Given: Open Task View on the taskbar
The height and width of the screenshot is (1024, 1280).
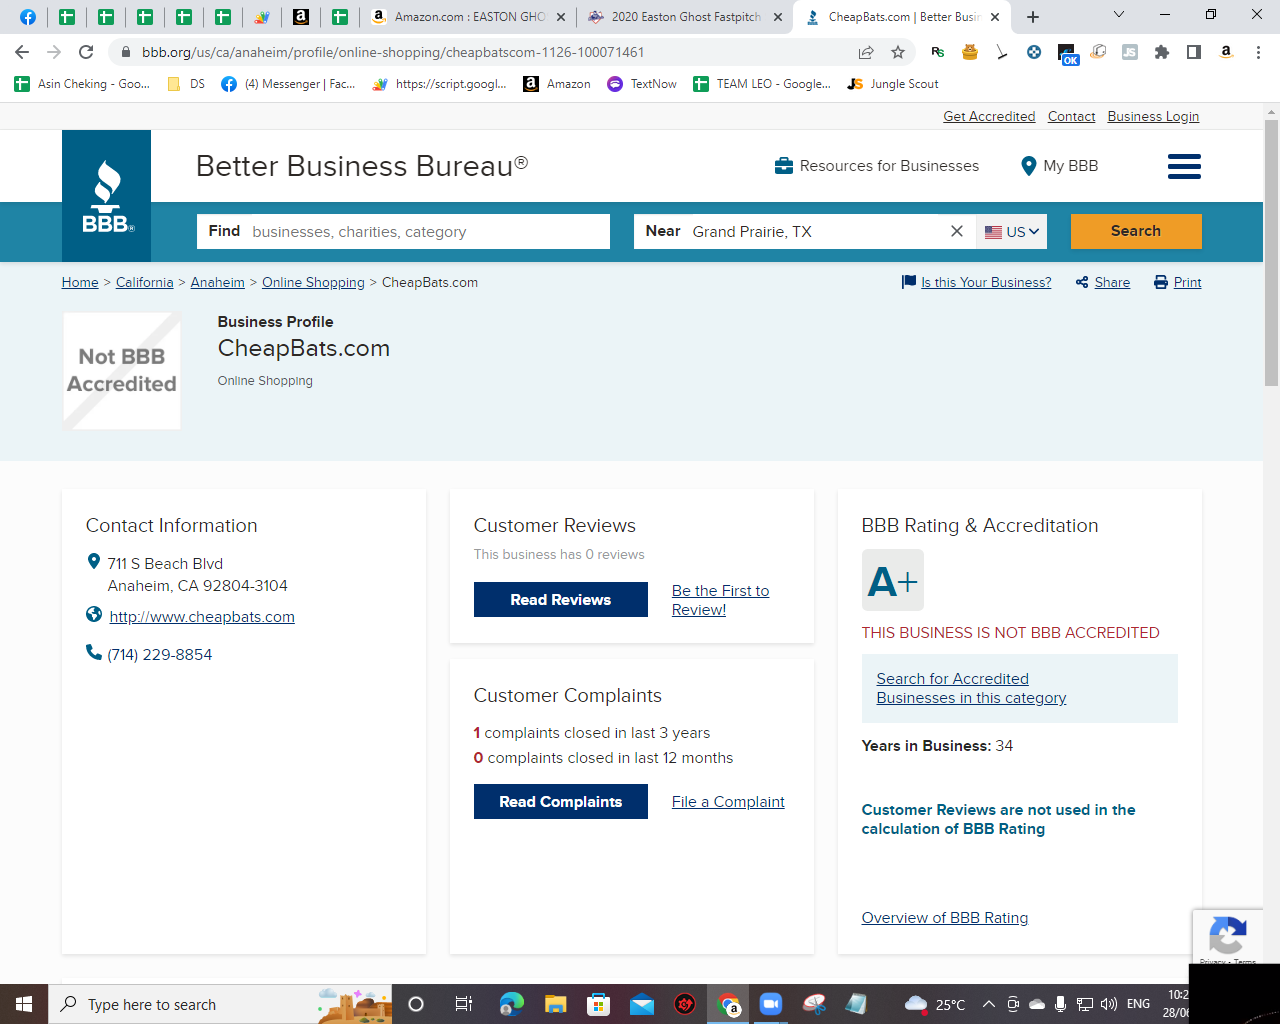Looking at the screenshot, I should (463, 1004).
